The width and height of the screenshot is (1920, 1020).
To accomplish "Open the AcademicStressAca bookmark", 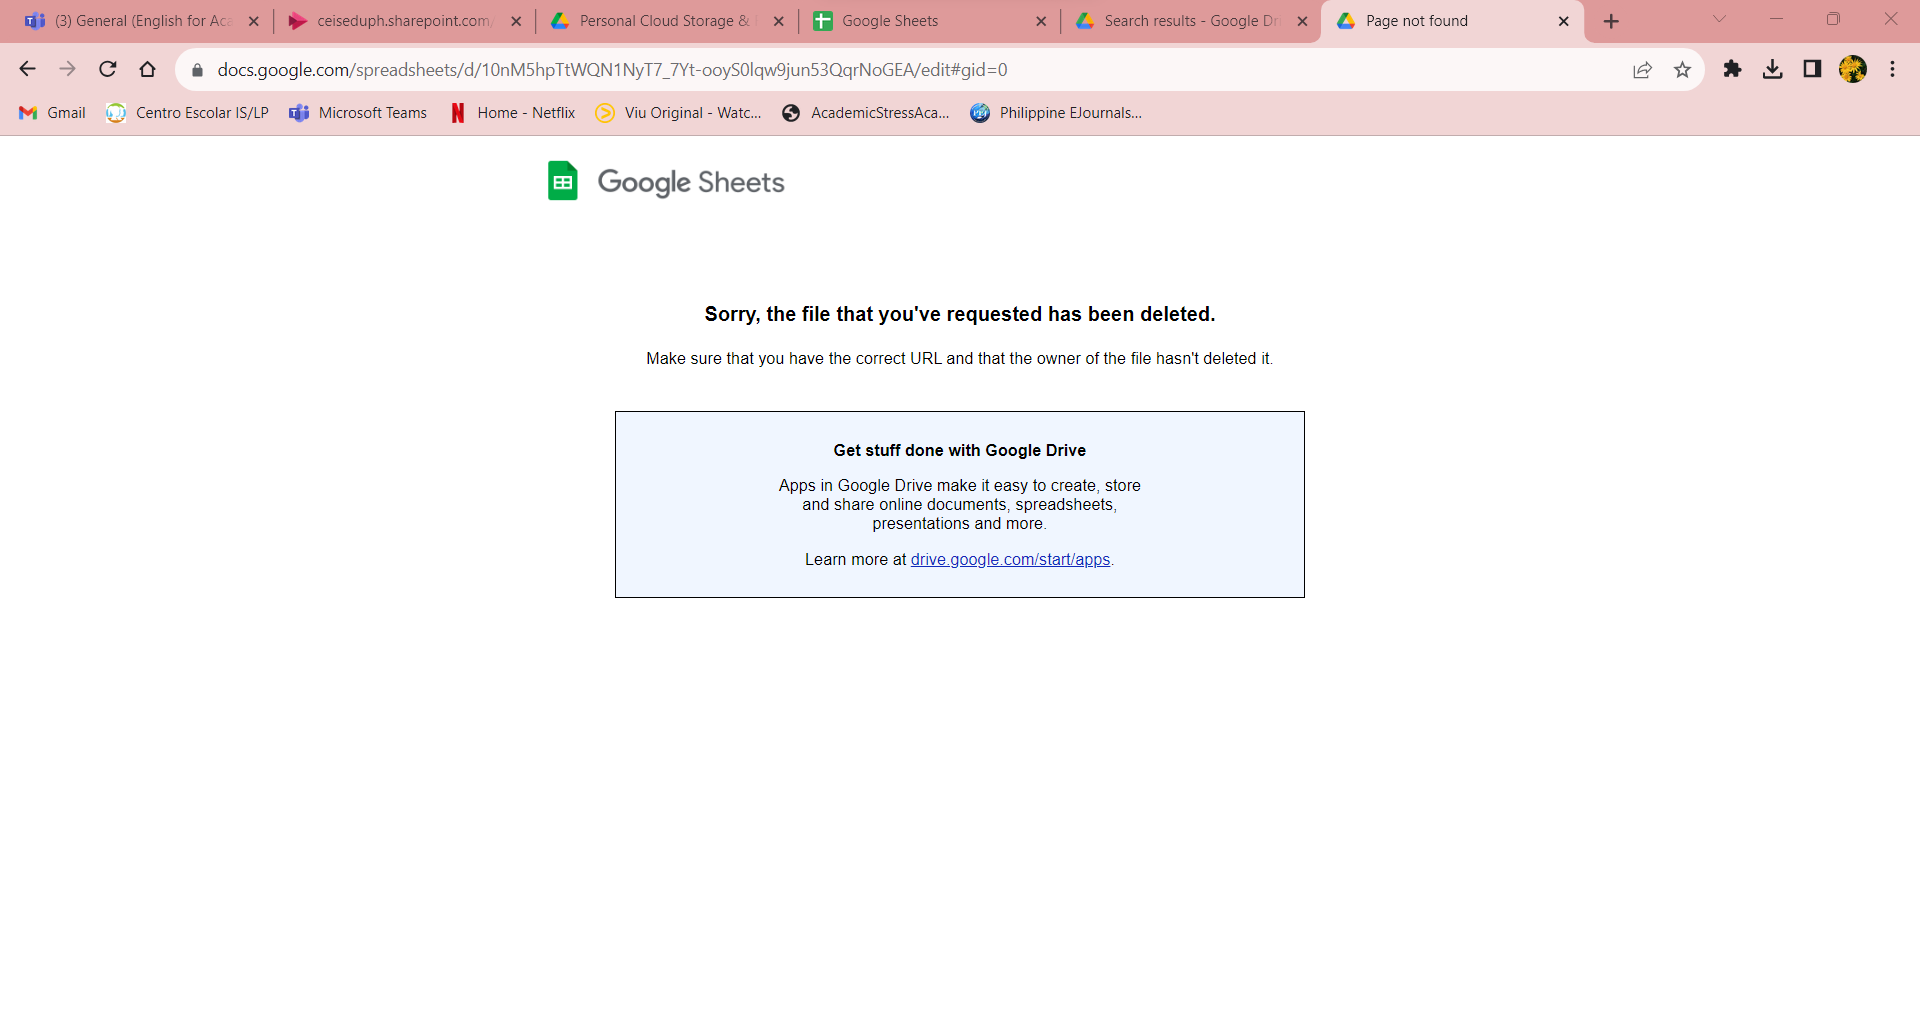I will coord(866,113).
